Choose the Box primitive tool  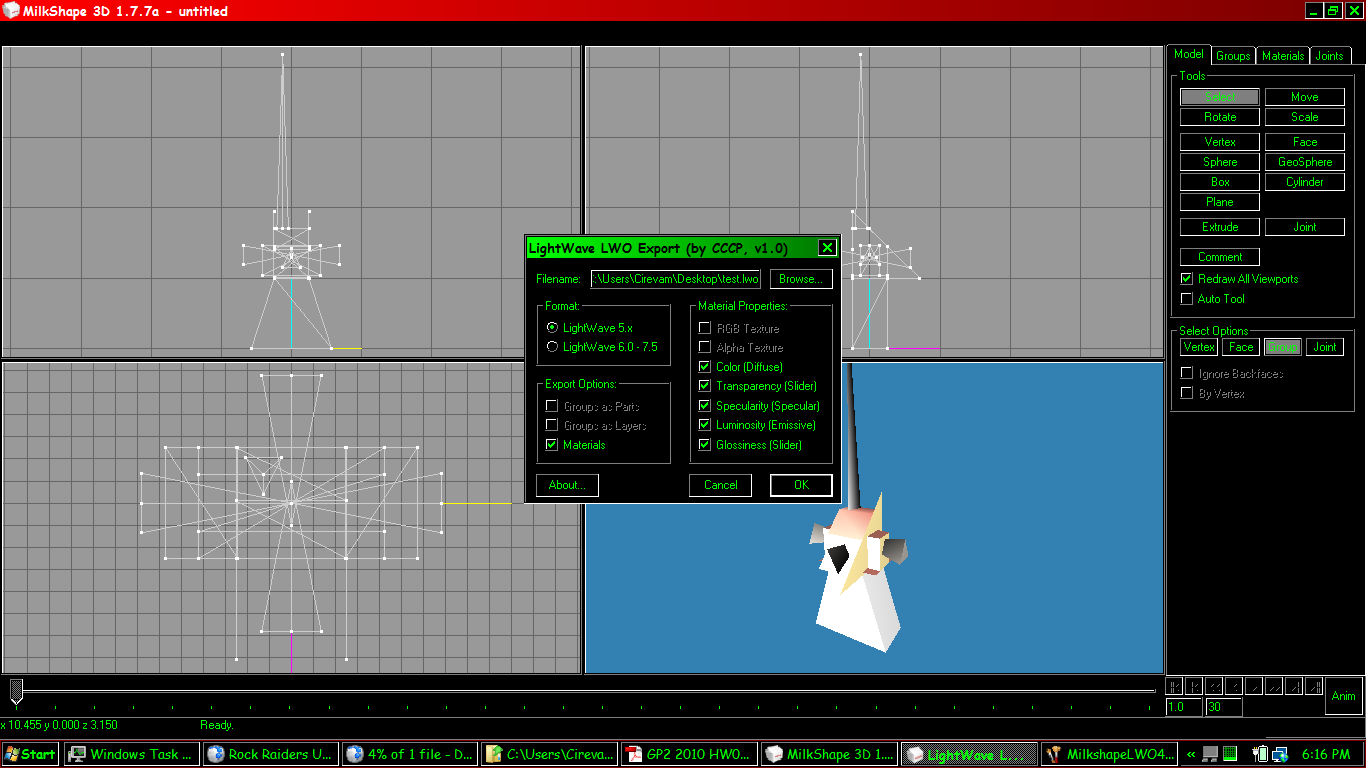pyautogui.click(x=1220, y=182)
